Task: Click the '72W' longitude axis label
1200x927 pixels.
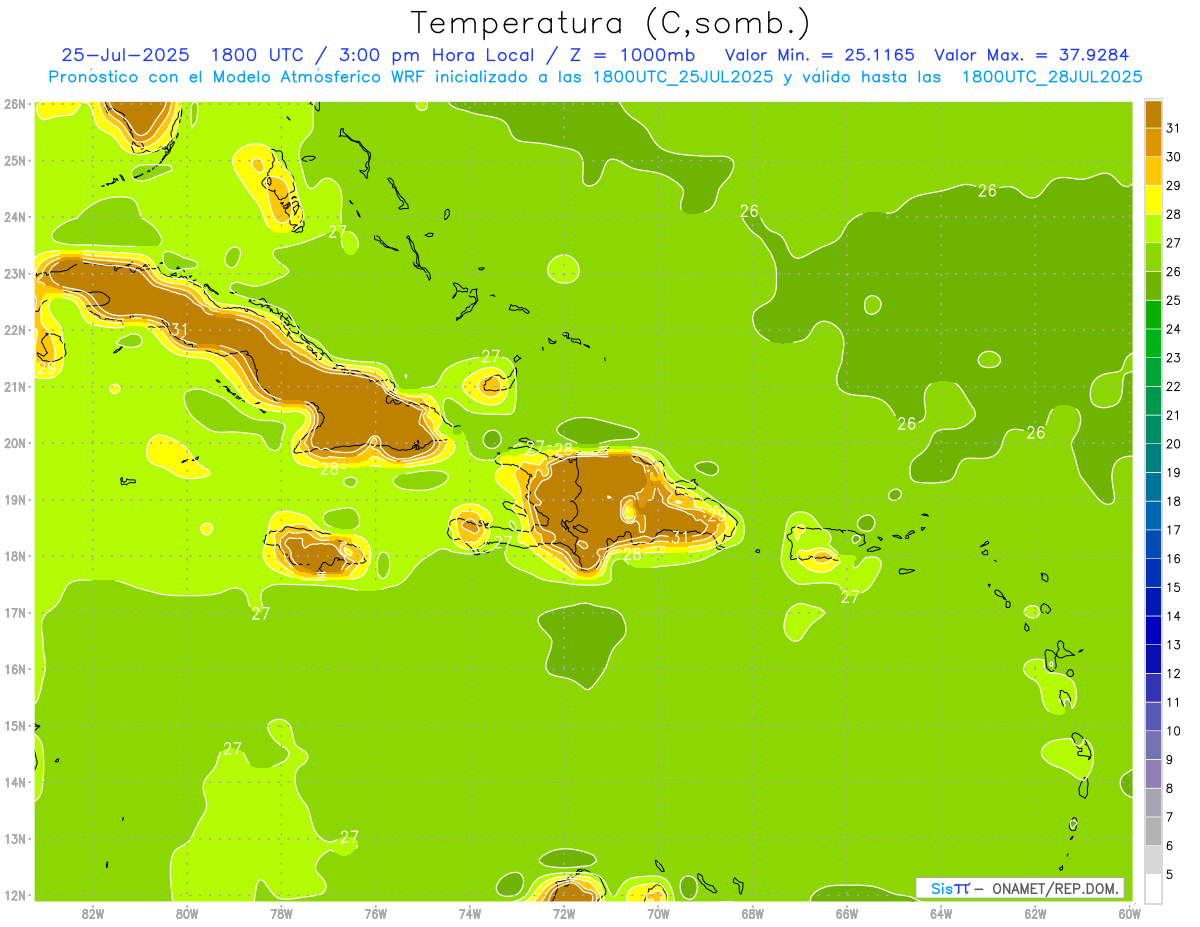Action: pyautogui.click(x=564, y=913)
